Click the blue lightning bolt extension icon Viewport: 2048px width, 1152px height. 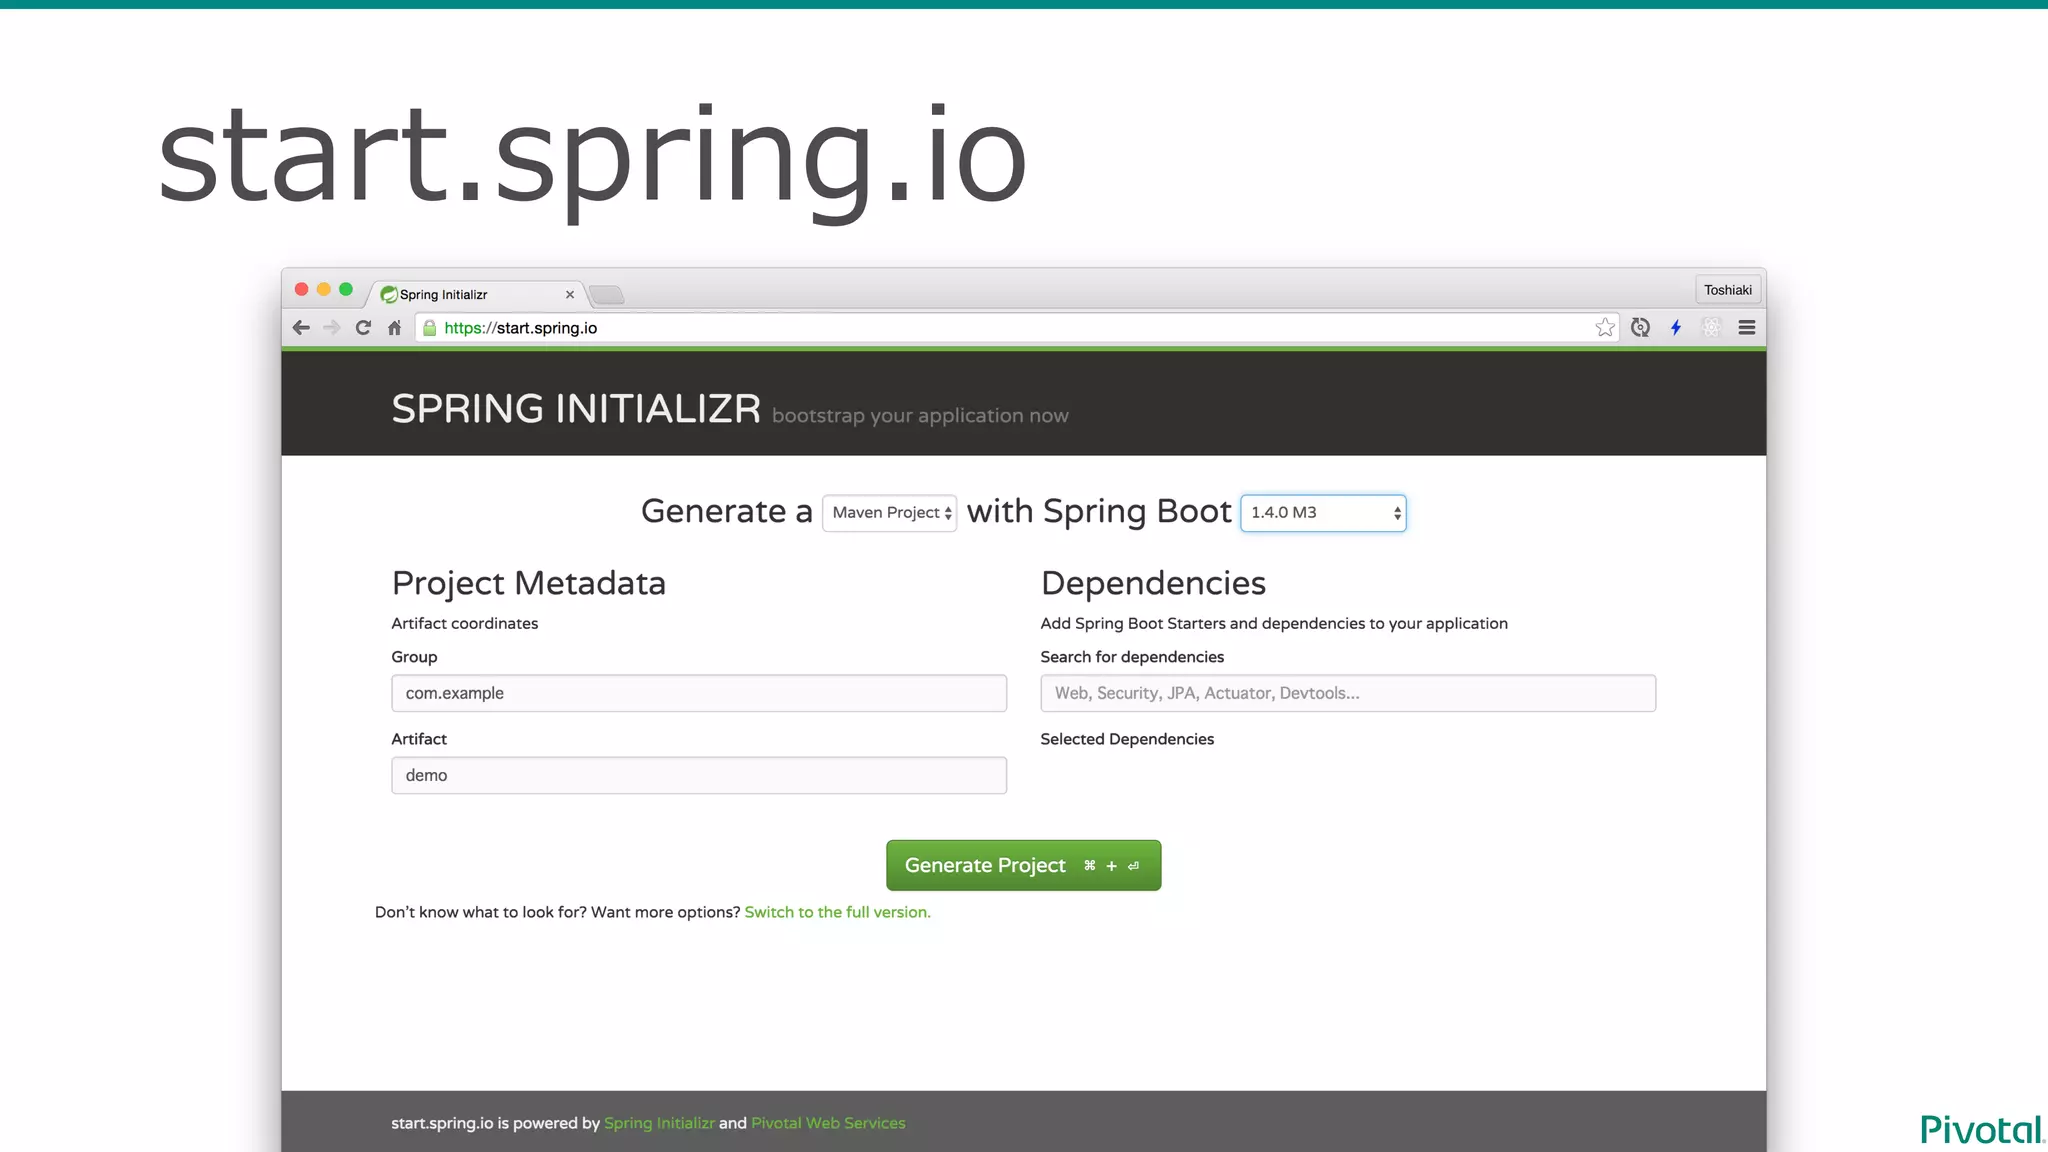1676,328
